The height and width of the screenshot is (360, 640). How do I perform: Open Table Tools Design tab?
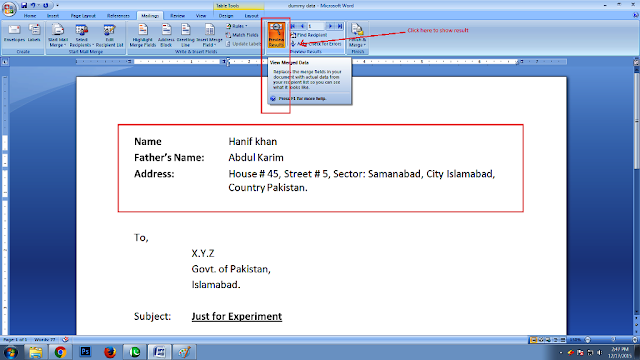point(226,16)
